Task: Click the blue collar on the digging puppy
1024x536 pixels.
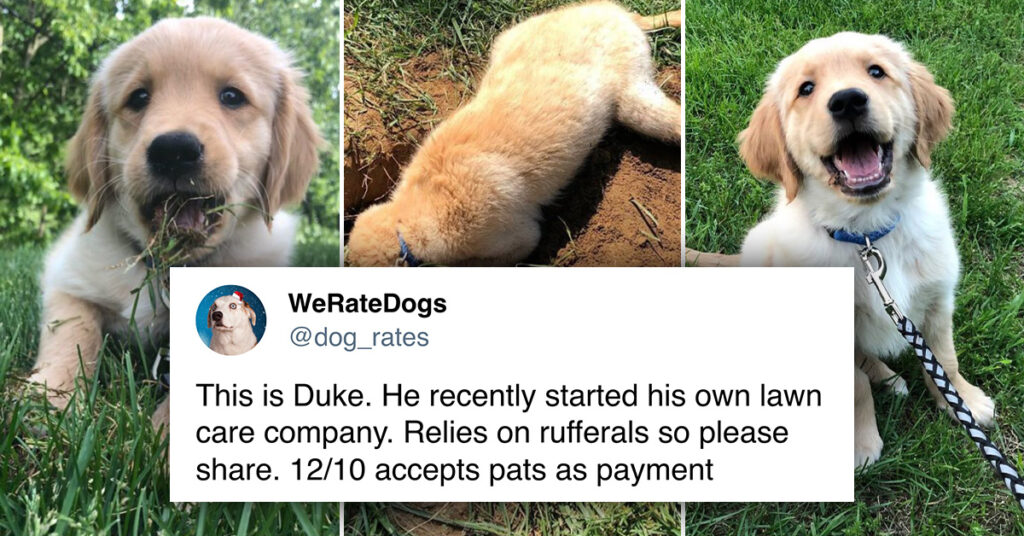Action: pyautogui.click(x=408, y=251)
